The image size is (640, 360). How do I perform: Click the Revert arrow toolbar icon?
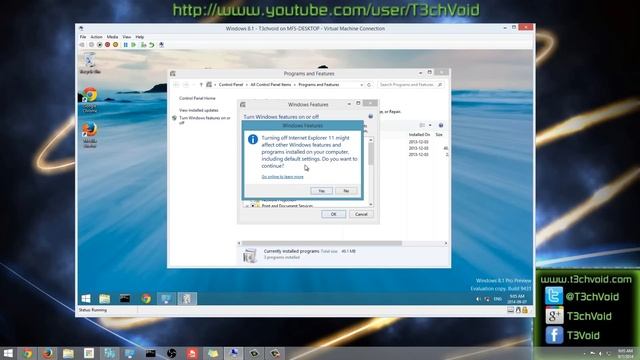[151, 45]
